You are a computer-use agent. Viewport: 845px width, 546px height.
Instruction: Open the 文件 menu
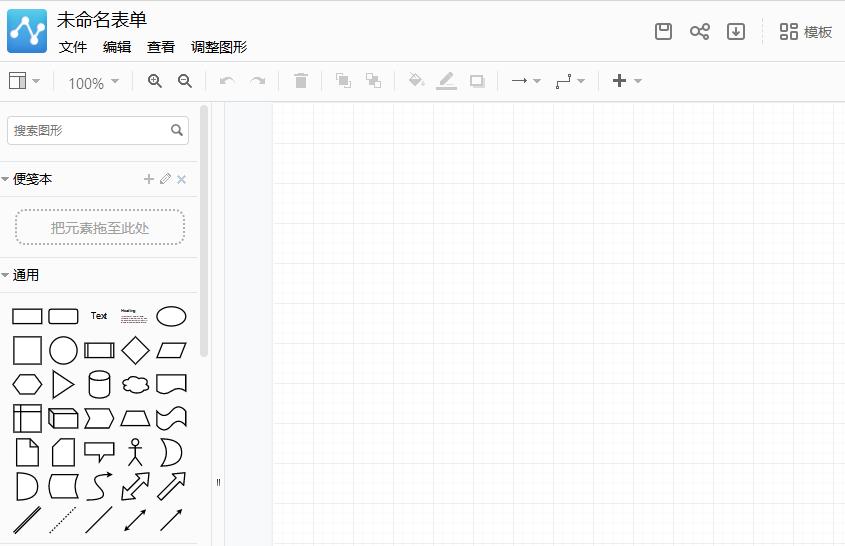click(x=73, y=47)
